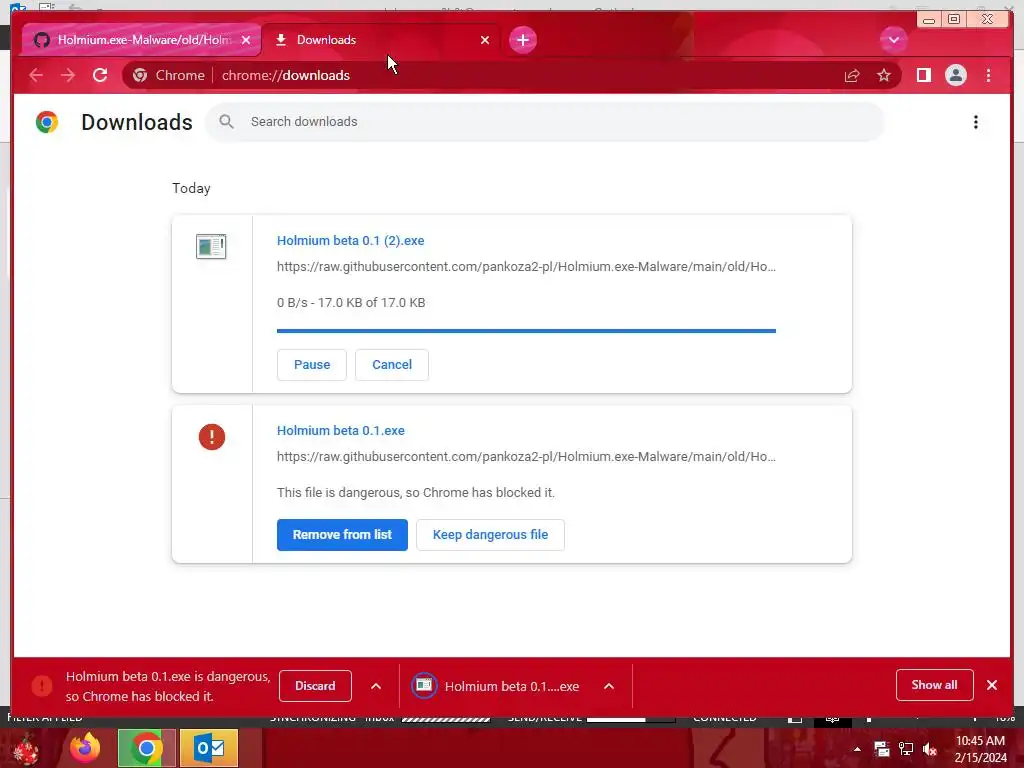Click the muted volume tray icon

(930, 749)
